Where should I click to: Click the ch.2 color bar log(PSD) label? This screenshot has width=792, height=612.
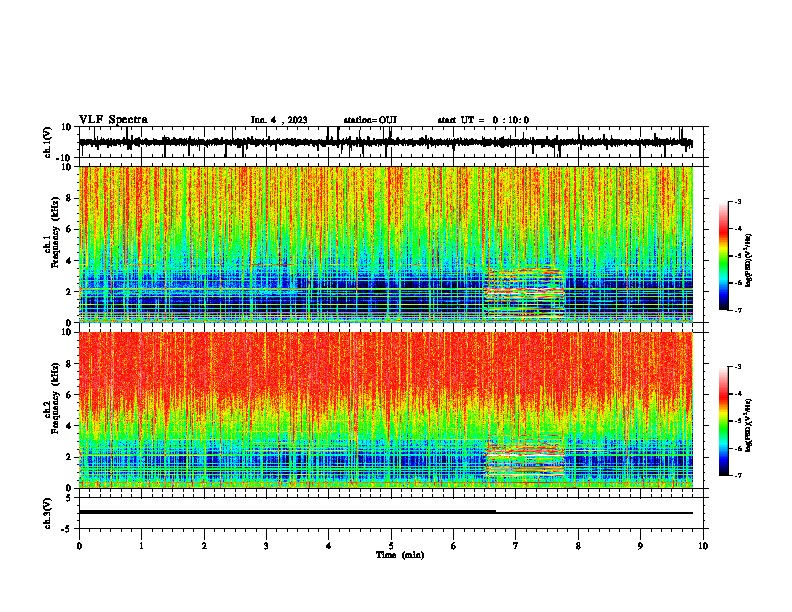pyautogui.click(x=748, y=425)
